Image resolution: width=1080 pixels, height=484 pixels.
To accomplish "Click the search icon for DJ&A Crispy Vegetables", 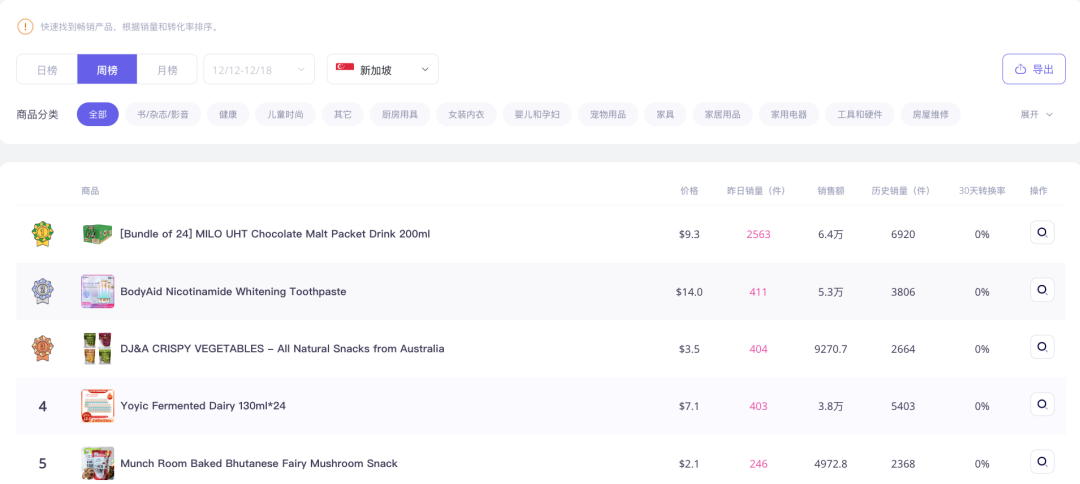I will (1042, 347).
